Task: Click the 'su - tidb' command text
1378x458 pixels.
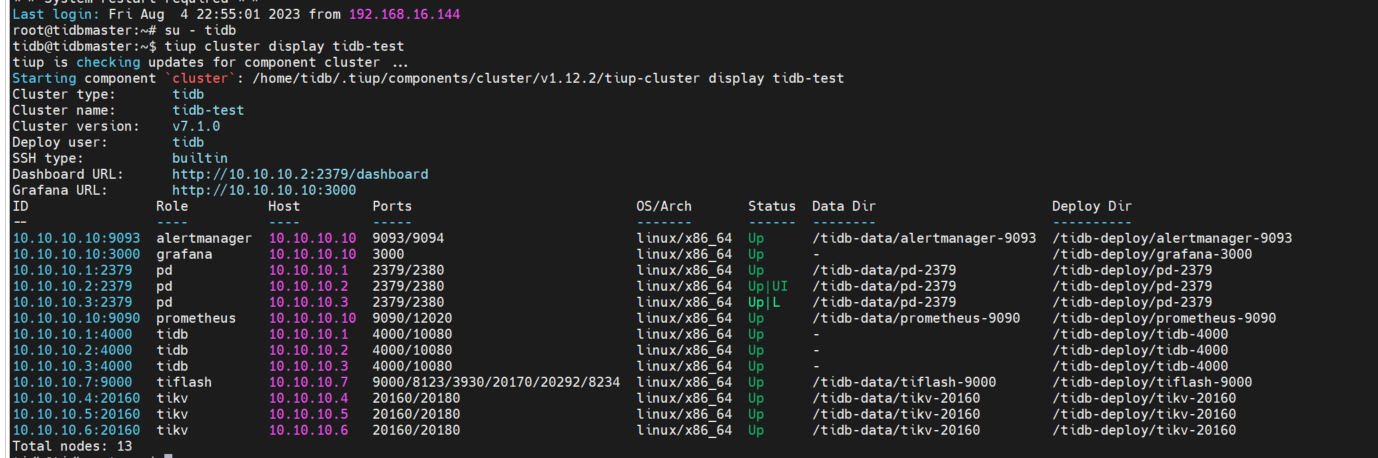Action: tap(200, 30)
